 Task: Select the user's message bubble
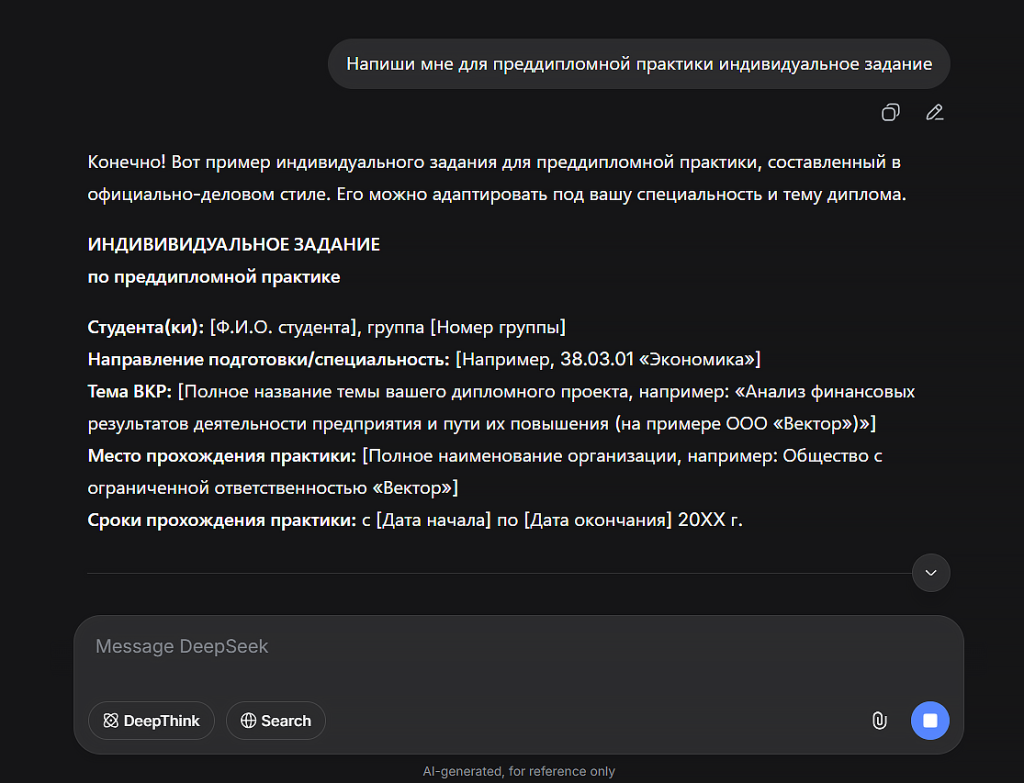tap(639, 63)
